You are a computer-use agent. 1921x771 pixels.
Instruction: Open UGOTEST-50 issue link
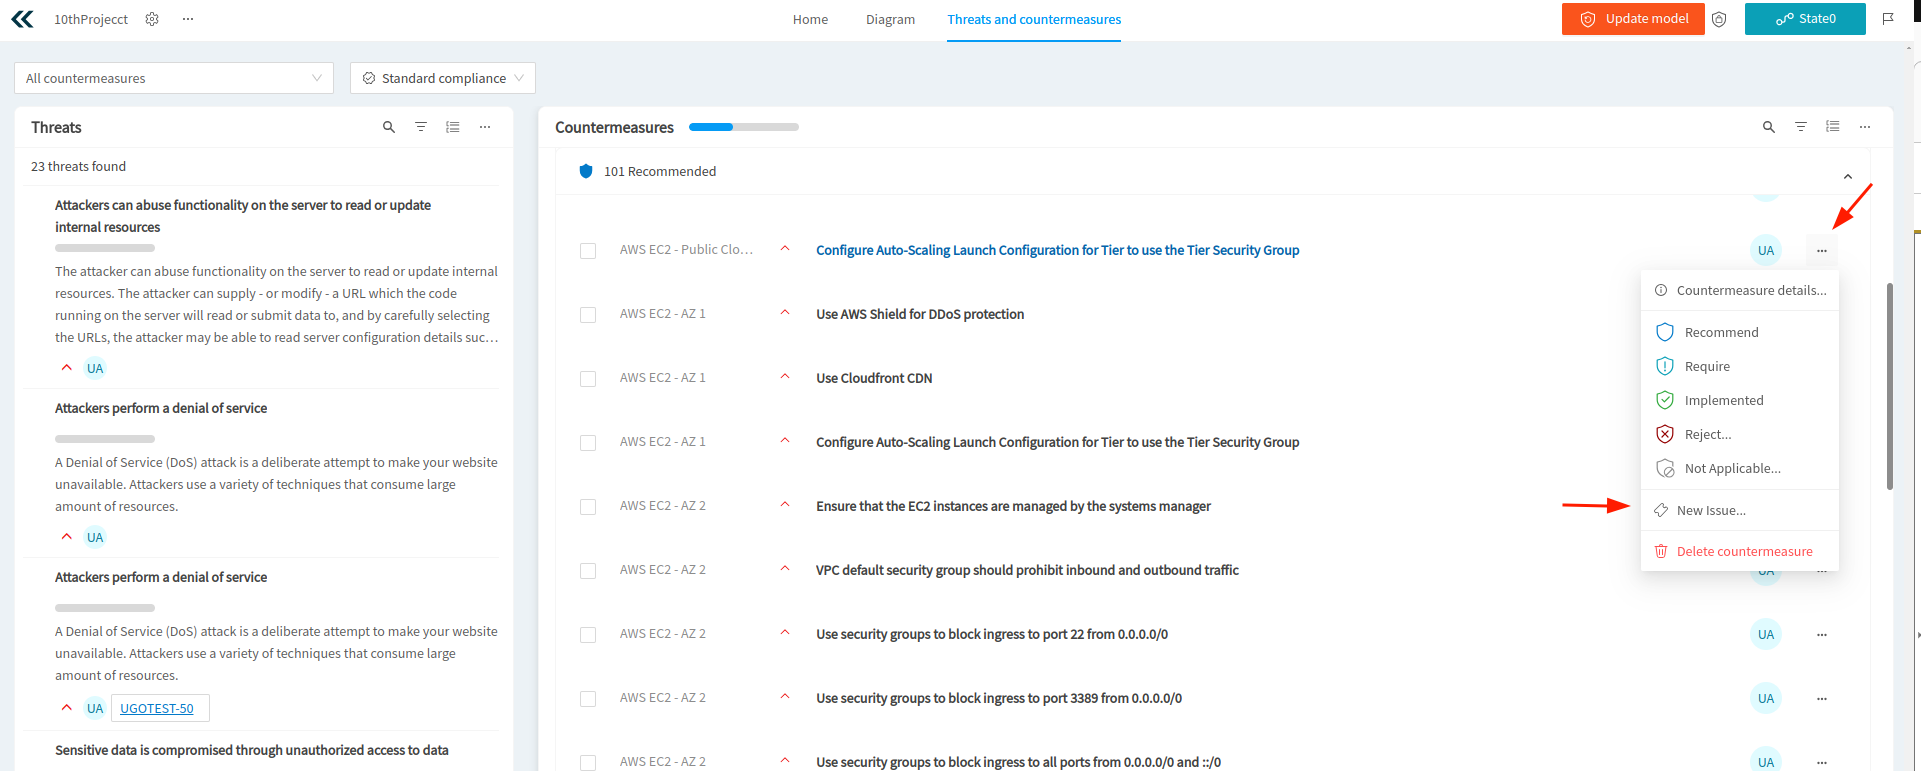[157, 708]
